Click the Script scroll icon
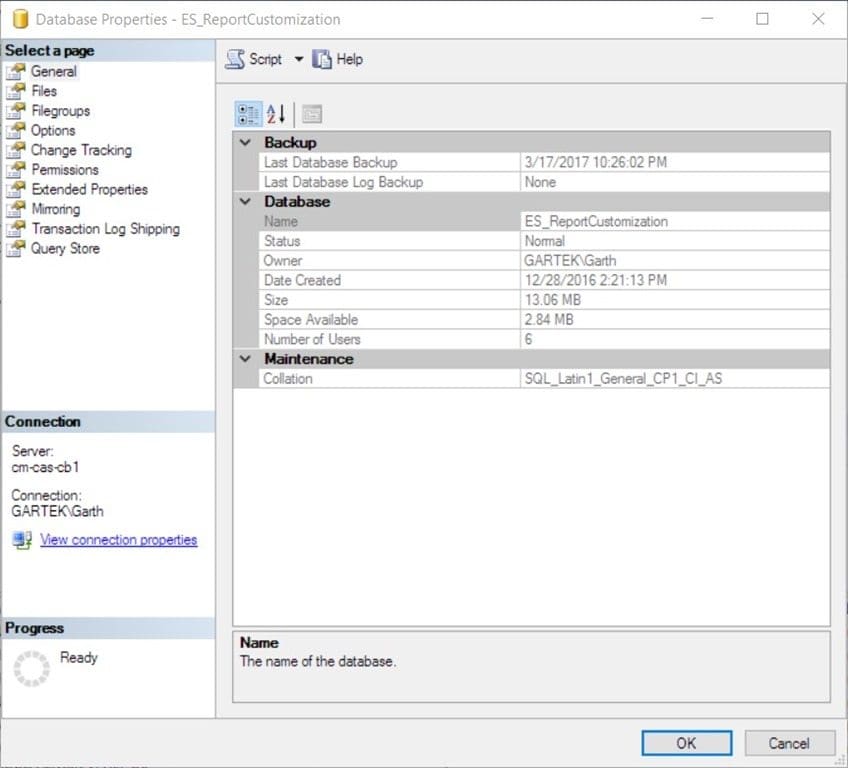 tap(235, 59)
